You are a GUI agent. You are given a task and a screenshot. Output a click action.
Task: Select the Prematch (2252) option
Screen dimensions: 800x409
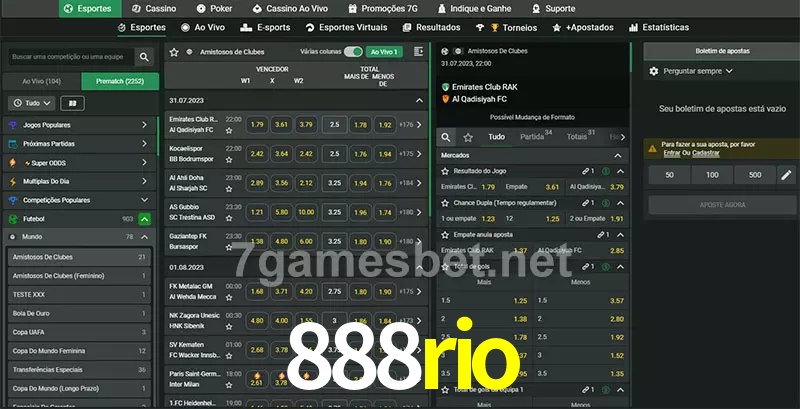point(118,81)
